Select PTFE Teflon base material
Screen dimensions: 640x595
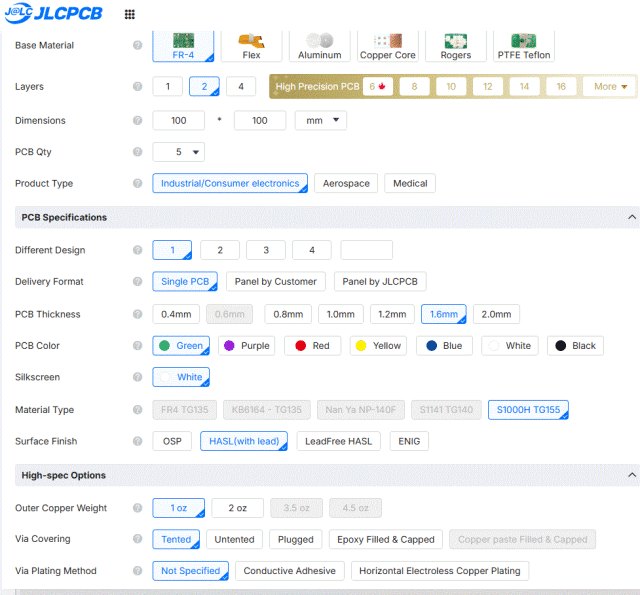pyautogui.click(x=524, y=46)
